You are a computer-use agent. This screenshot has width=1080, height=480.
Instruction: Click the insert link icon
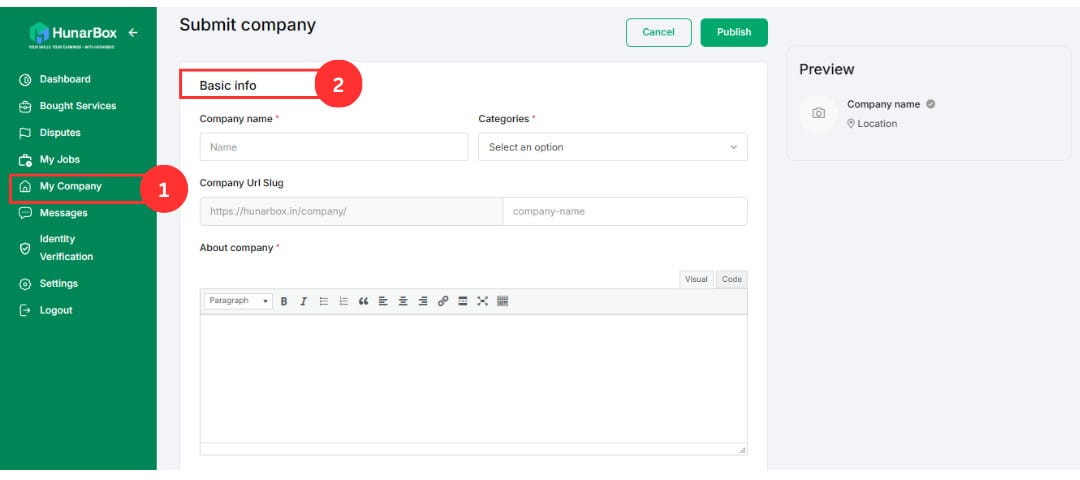click(443, 301)
